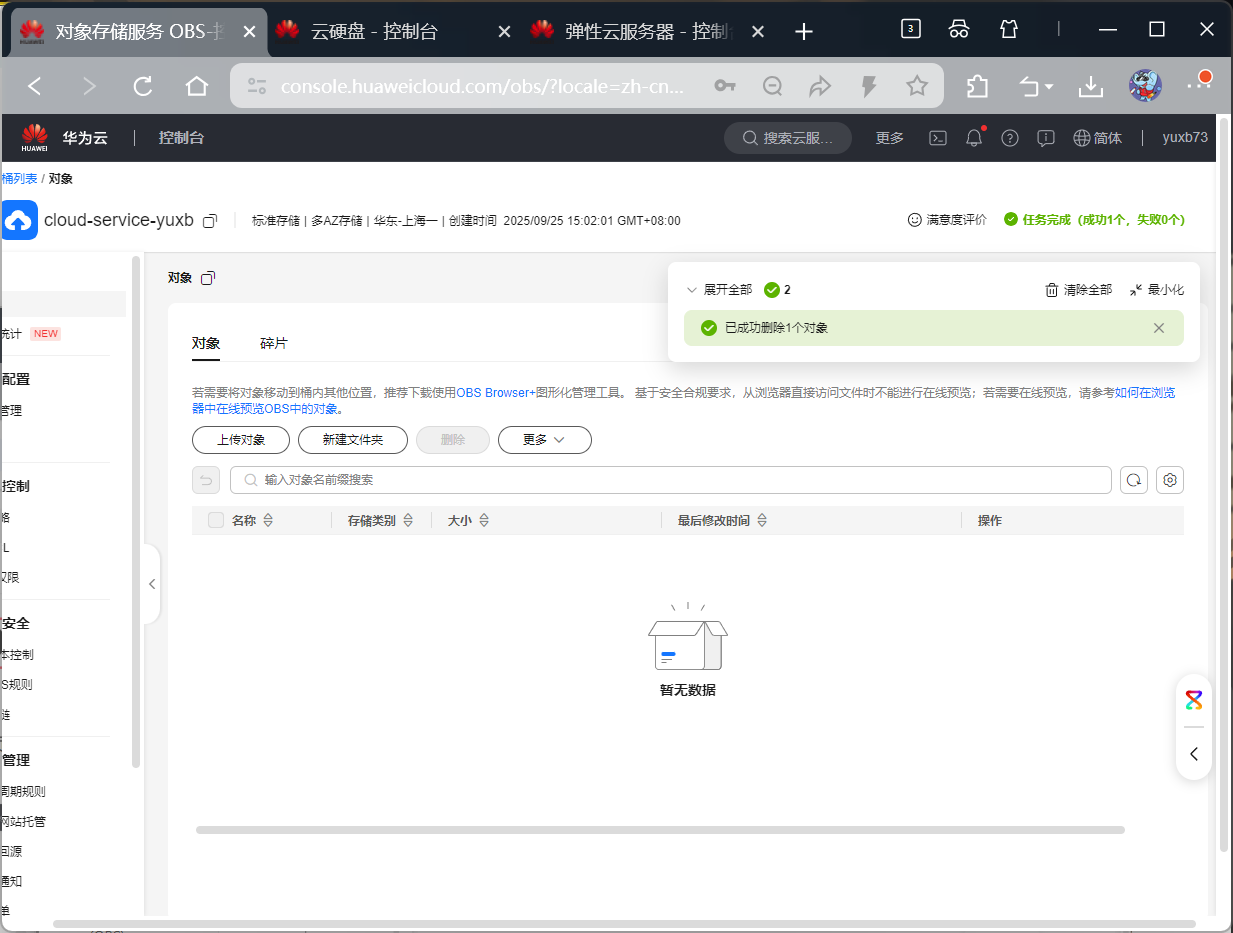The height and width of the screenshot is (933, 1233).
Task: Click the site settings icon in address bar
Action: click(x=257, y=87)
